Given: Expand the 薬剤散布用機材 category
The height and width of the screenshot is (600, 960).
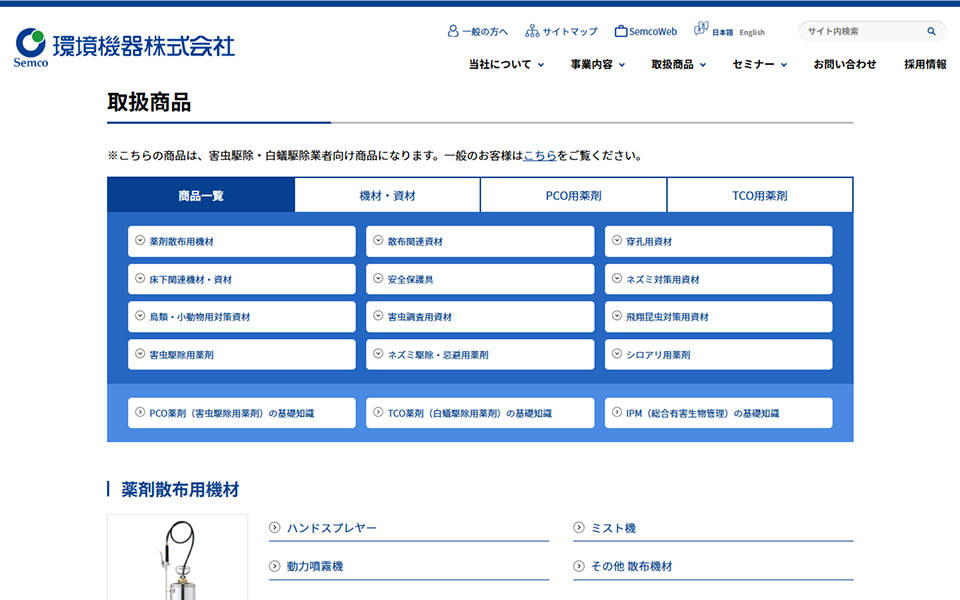Looking at the screenshot, I should [x=242, y=241].
